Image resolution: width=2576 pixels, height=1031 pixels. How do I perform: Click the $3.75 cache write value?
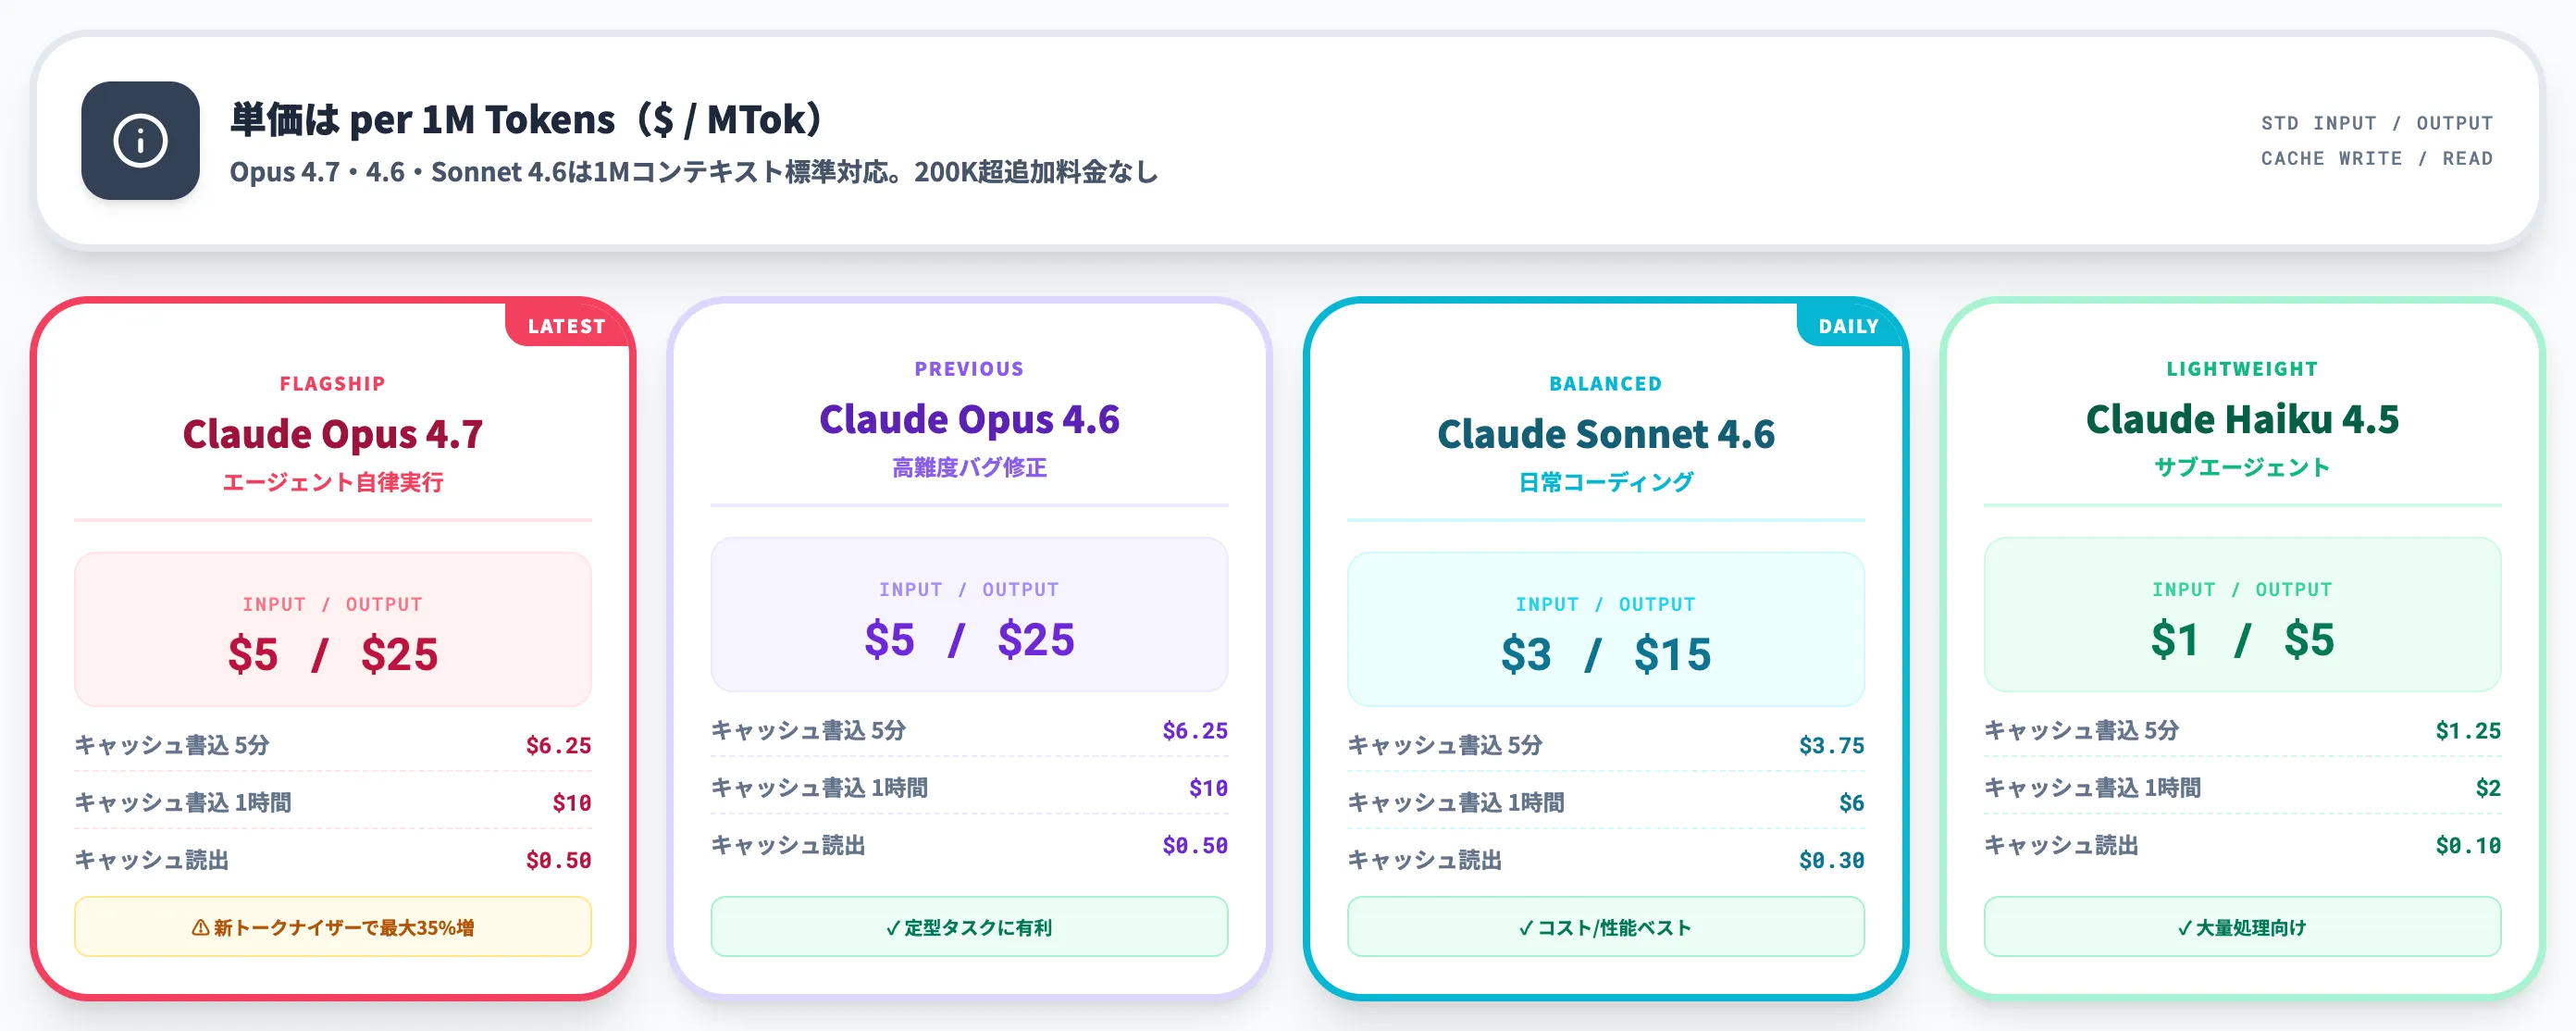(1831, 745)
